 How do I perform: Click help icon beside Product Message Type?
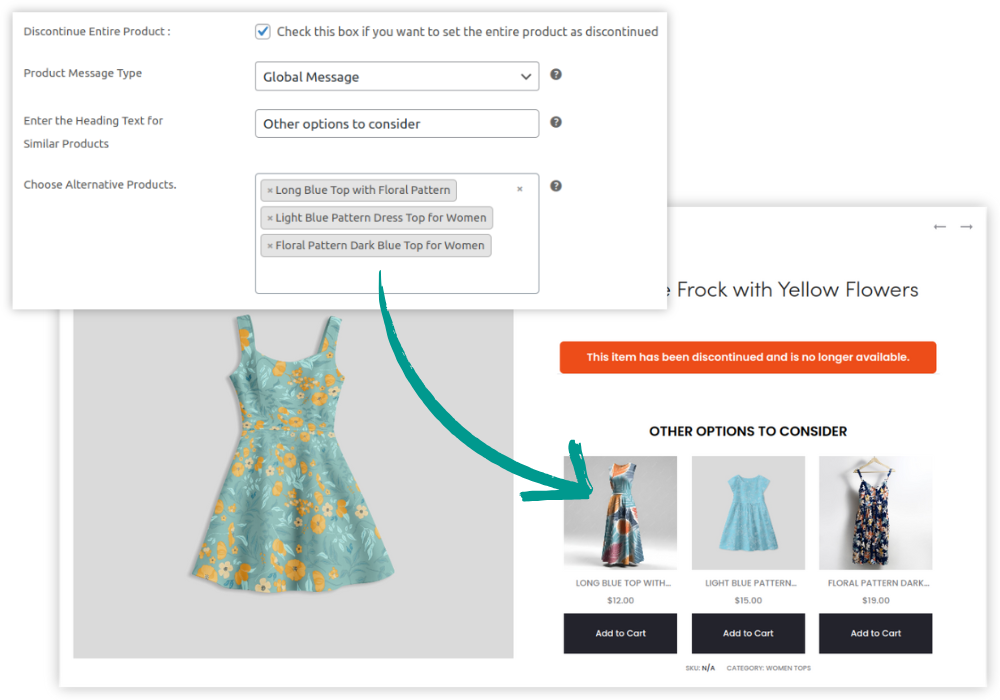pos(556,75)
